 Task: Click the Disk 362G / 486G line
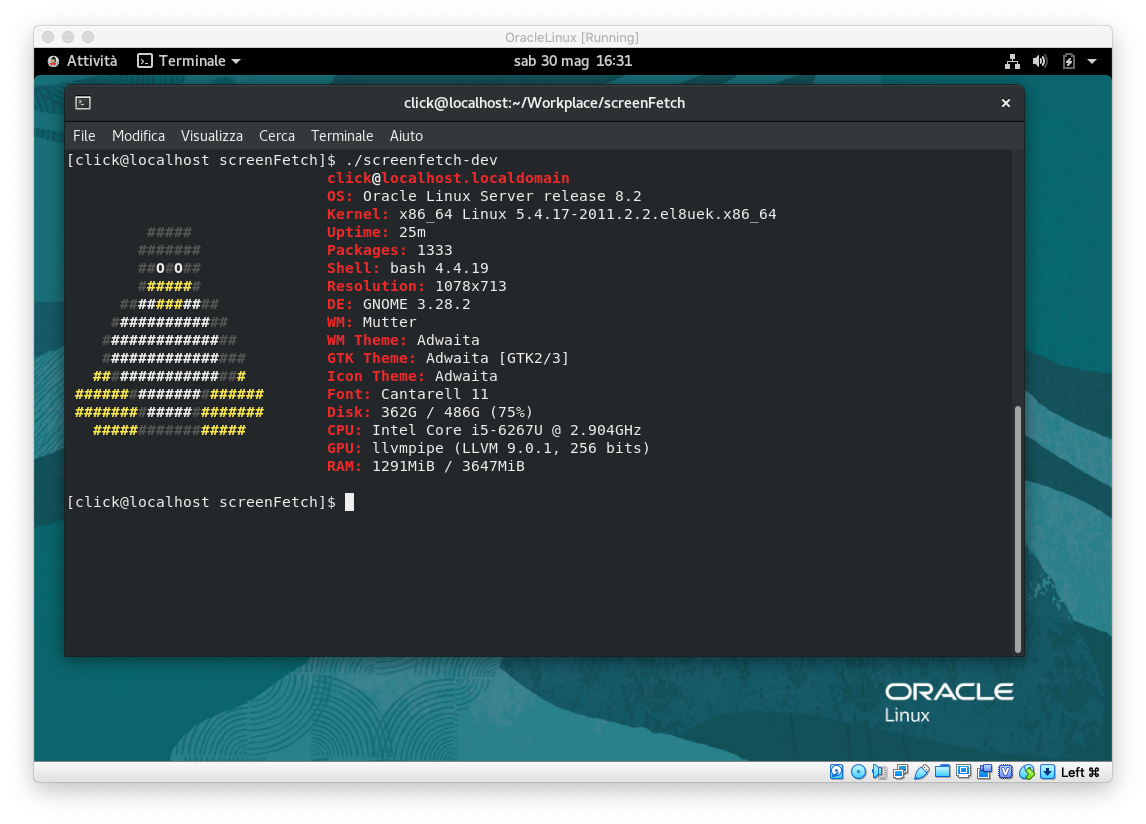430,412
